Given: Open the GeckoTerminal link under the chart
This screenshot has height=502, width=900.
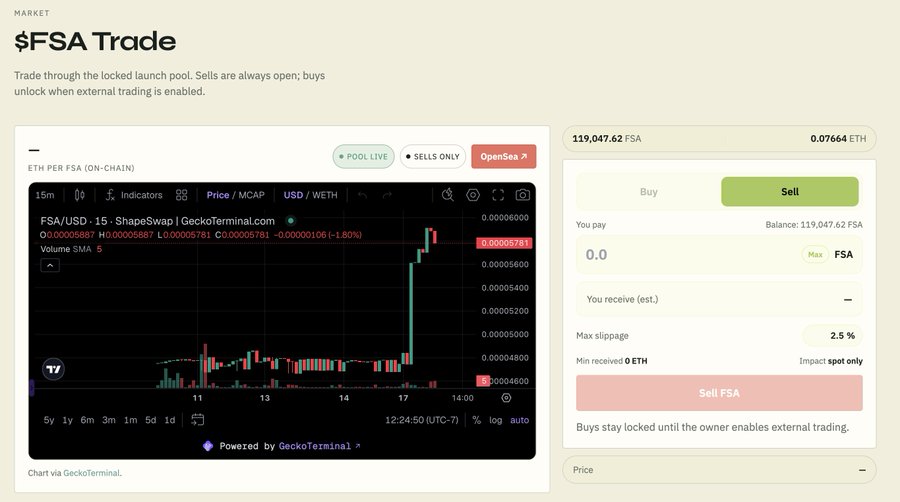Looking at the screenshot, I should coord(91,473).
